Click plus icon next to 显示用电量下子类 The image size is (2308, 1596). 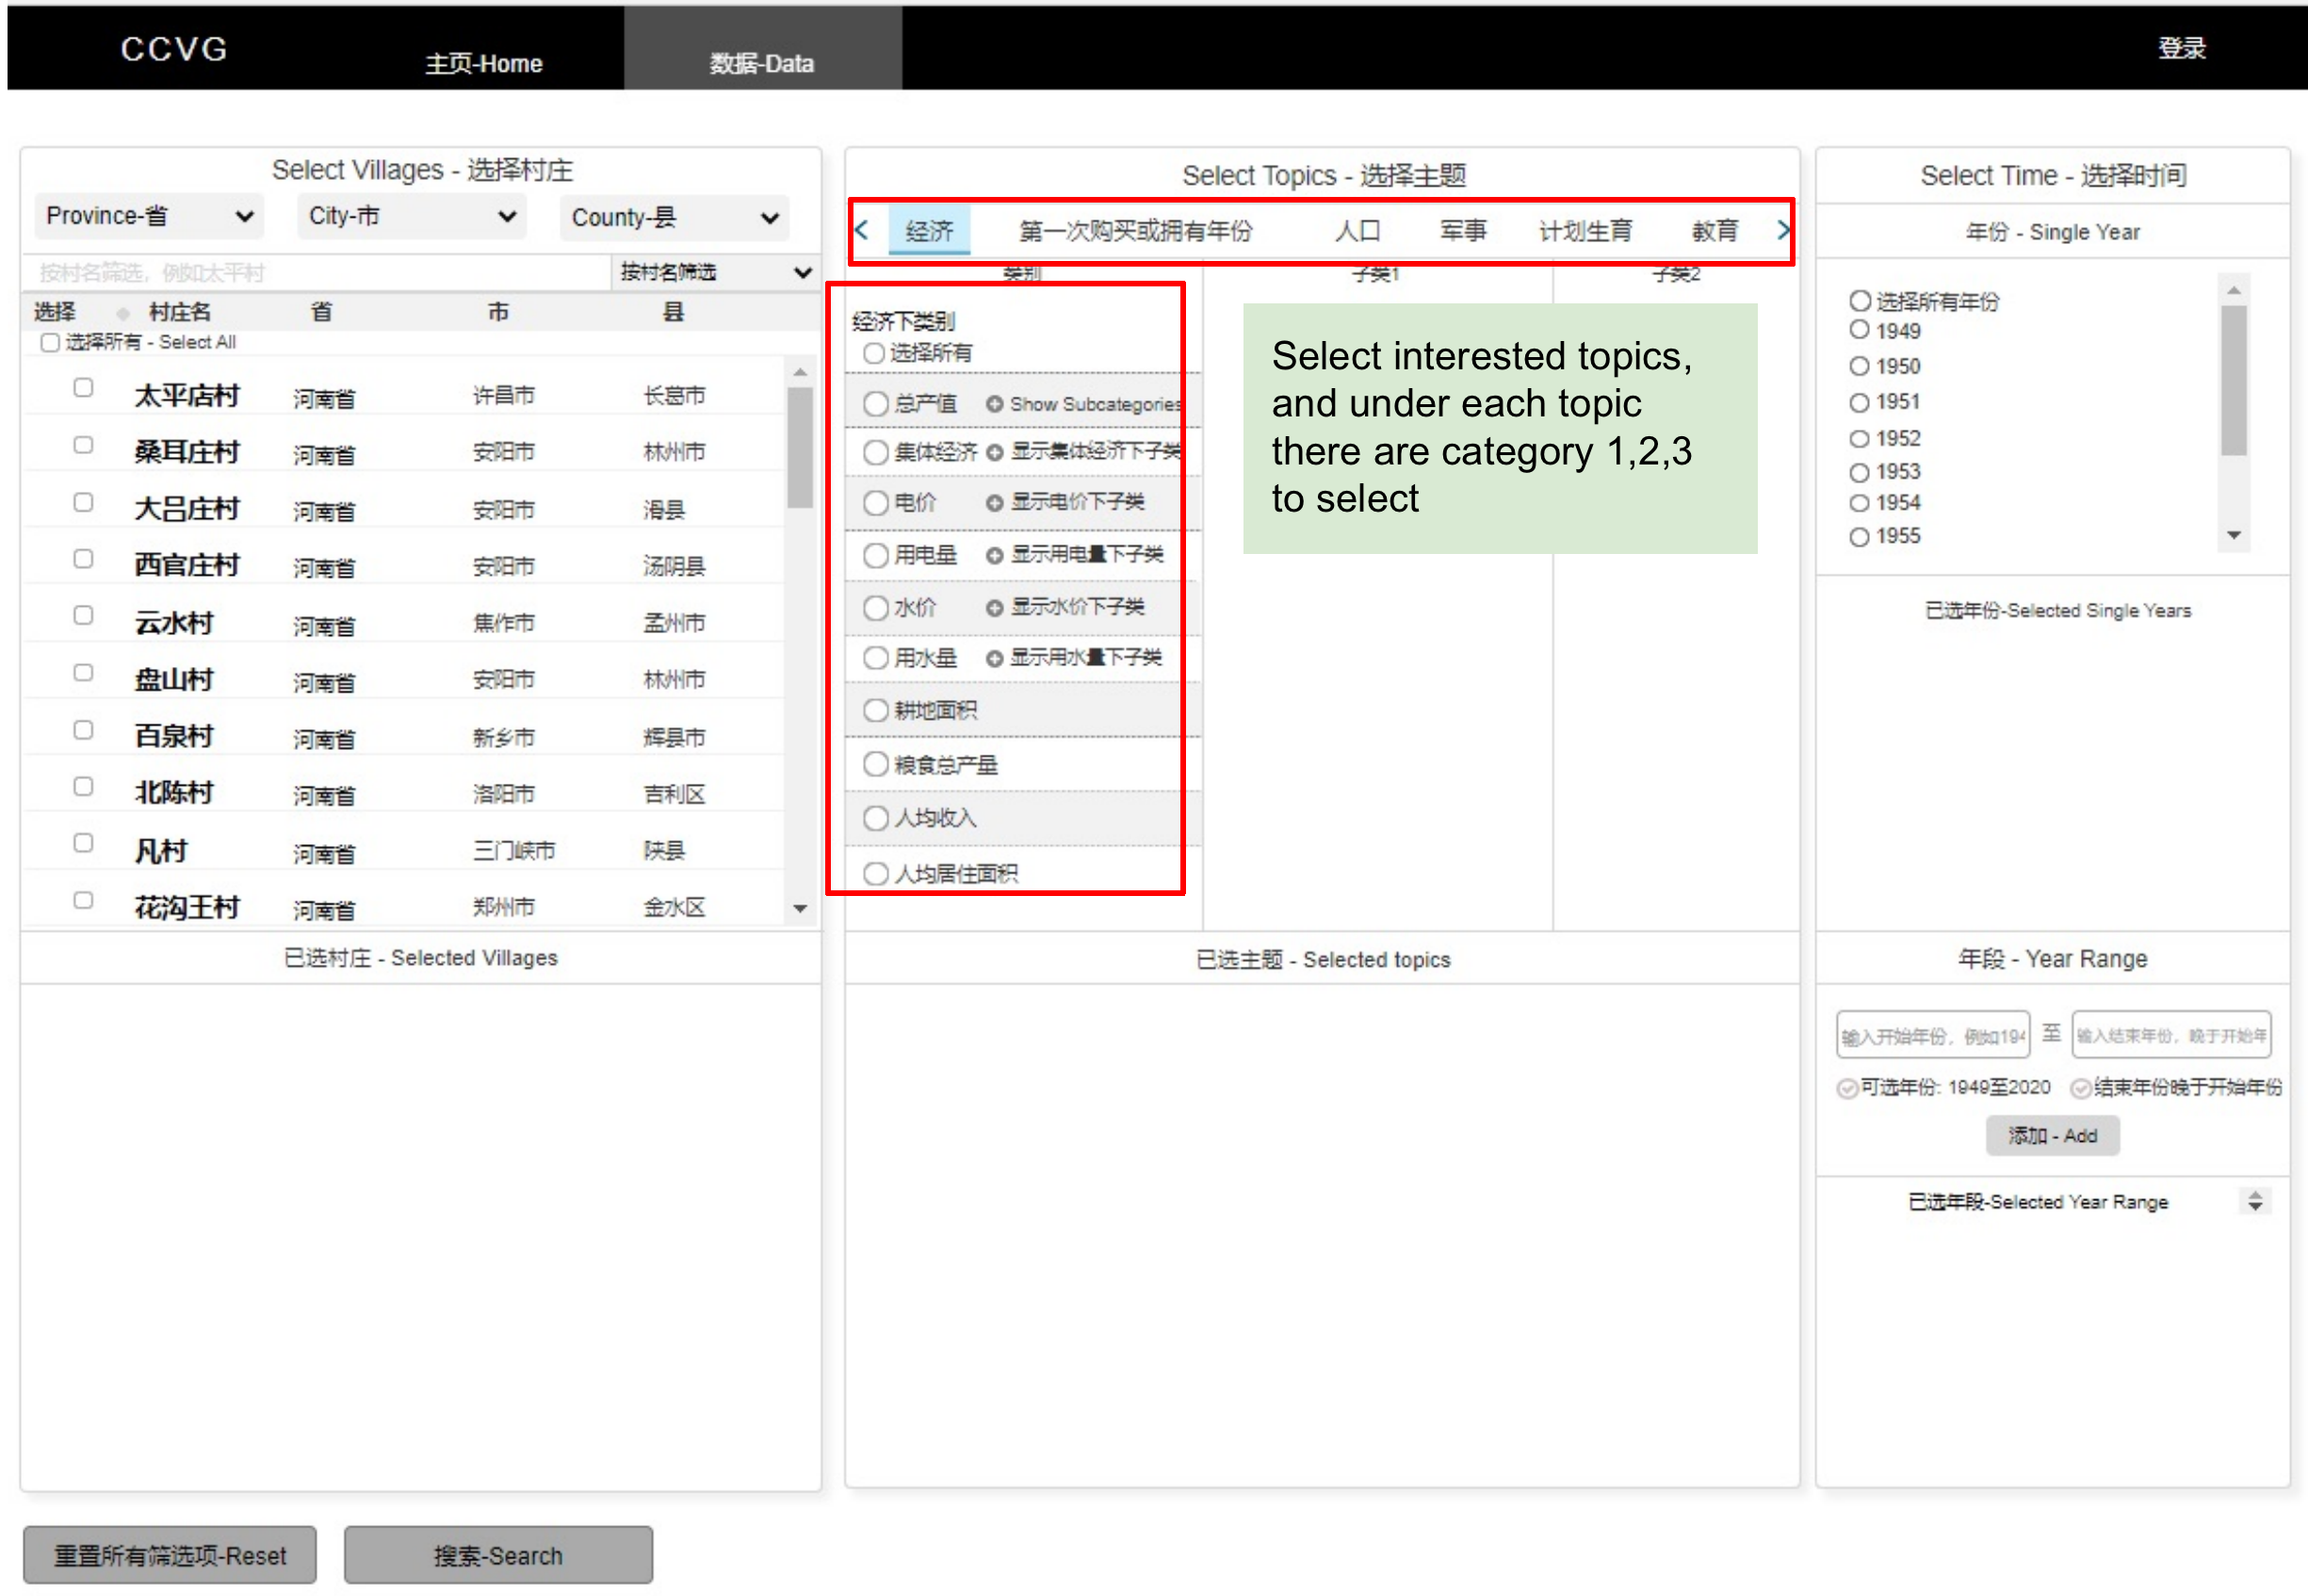(x=994, y=556)
